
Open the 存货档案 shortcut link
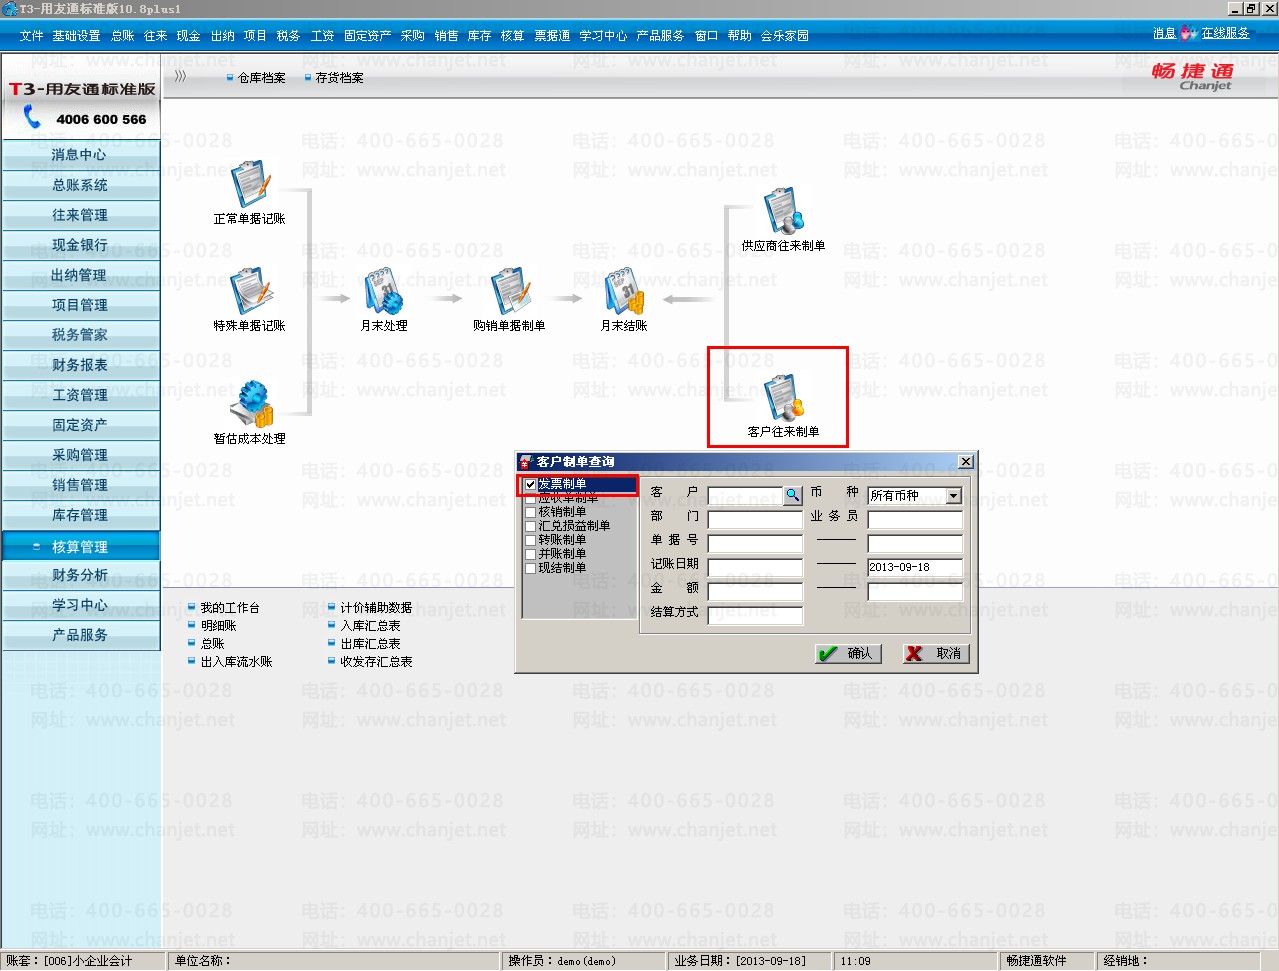point(340,77)
